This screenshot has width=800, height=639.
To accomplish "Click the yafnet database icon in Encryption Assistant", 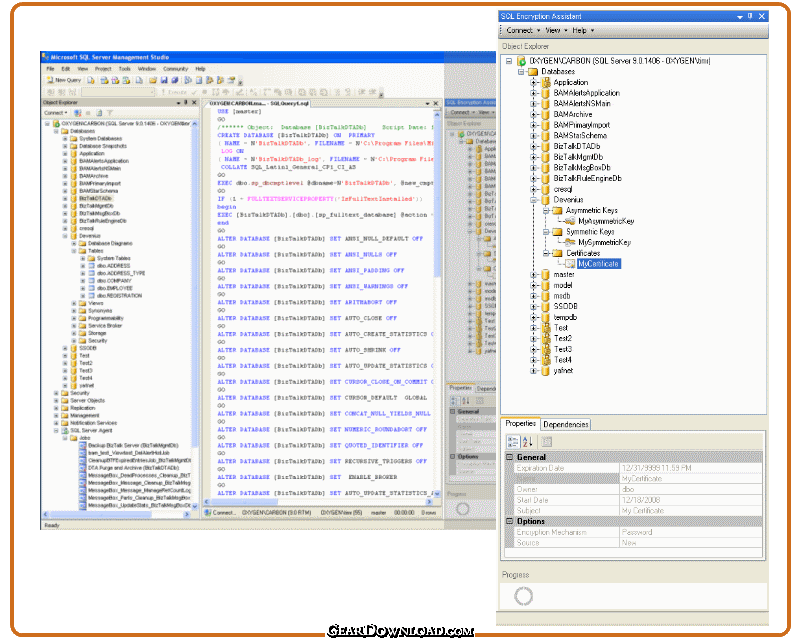I will tap(546, 371).
